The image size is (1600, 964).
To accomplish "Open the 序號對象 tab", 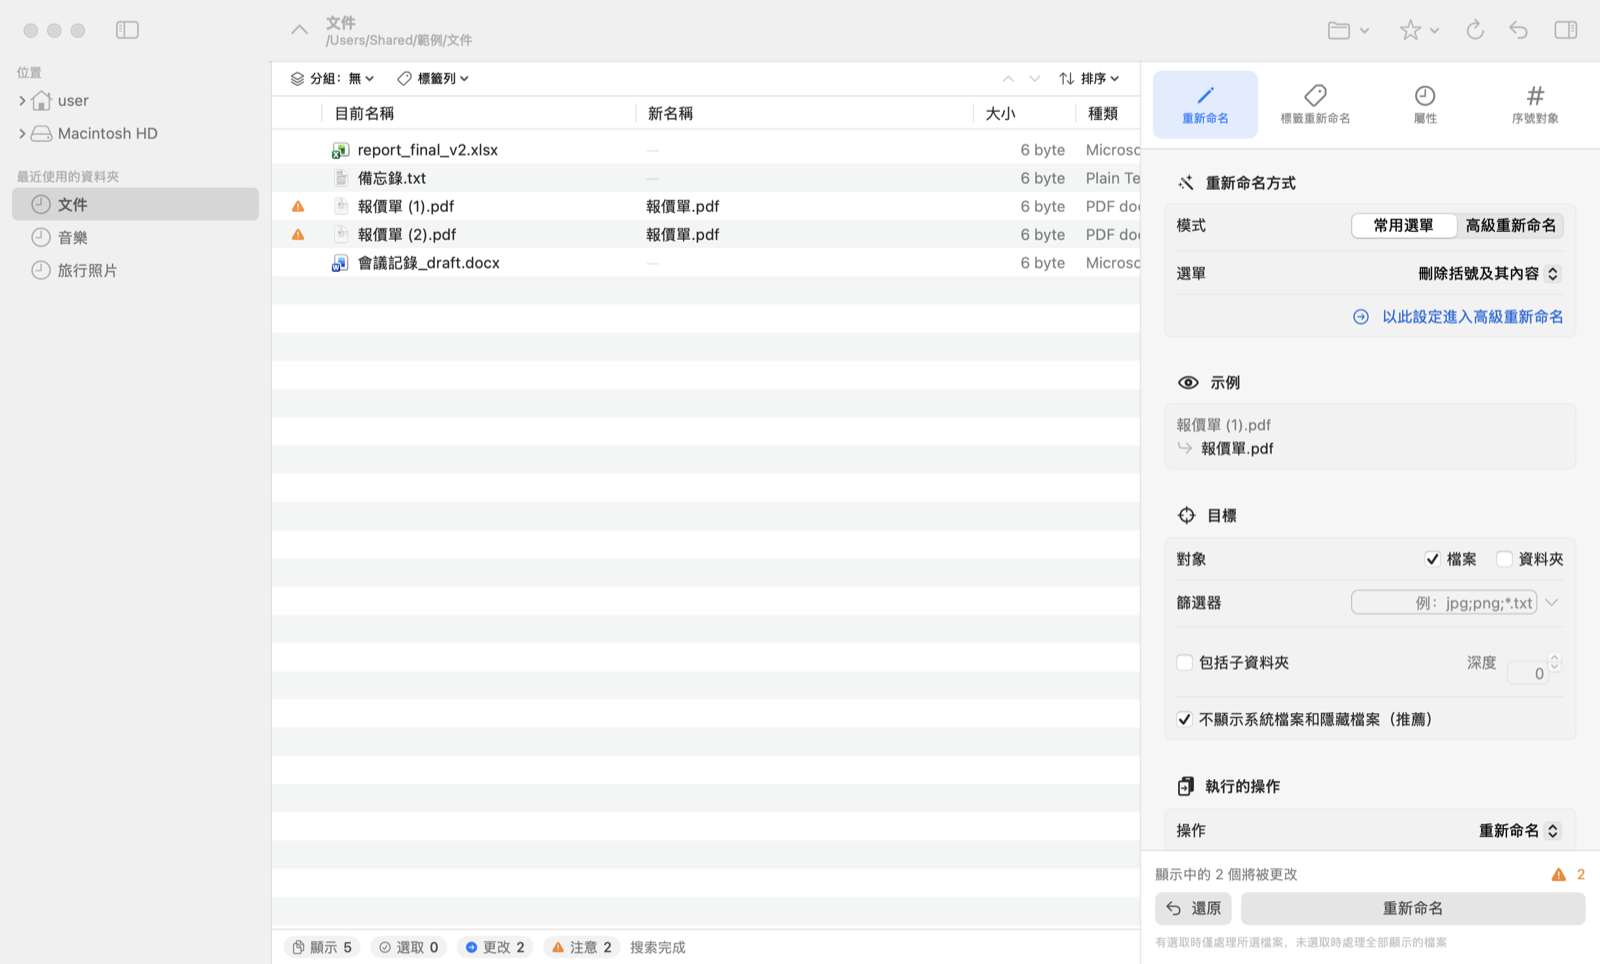I will (x=1535, y=104).
